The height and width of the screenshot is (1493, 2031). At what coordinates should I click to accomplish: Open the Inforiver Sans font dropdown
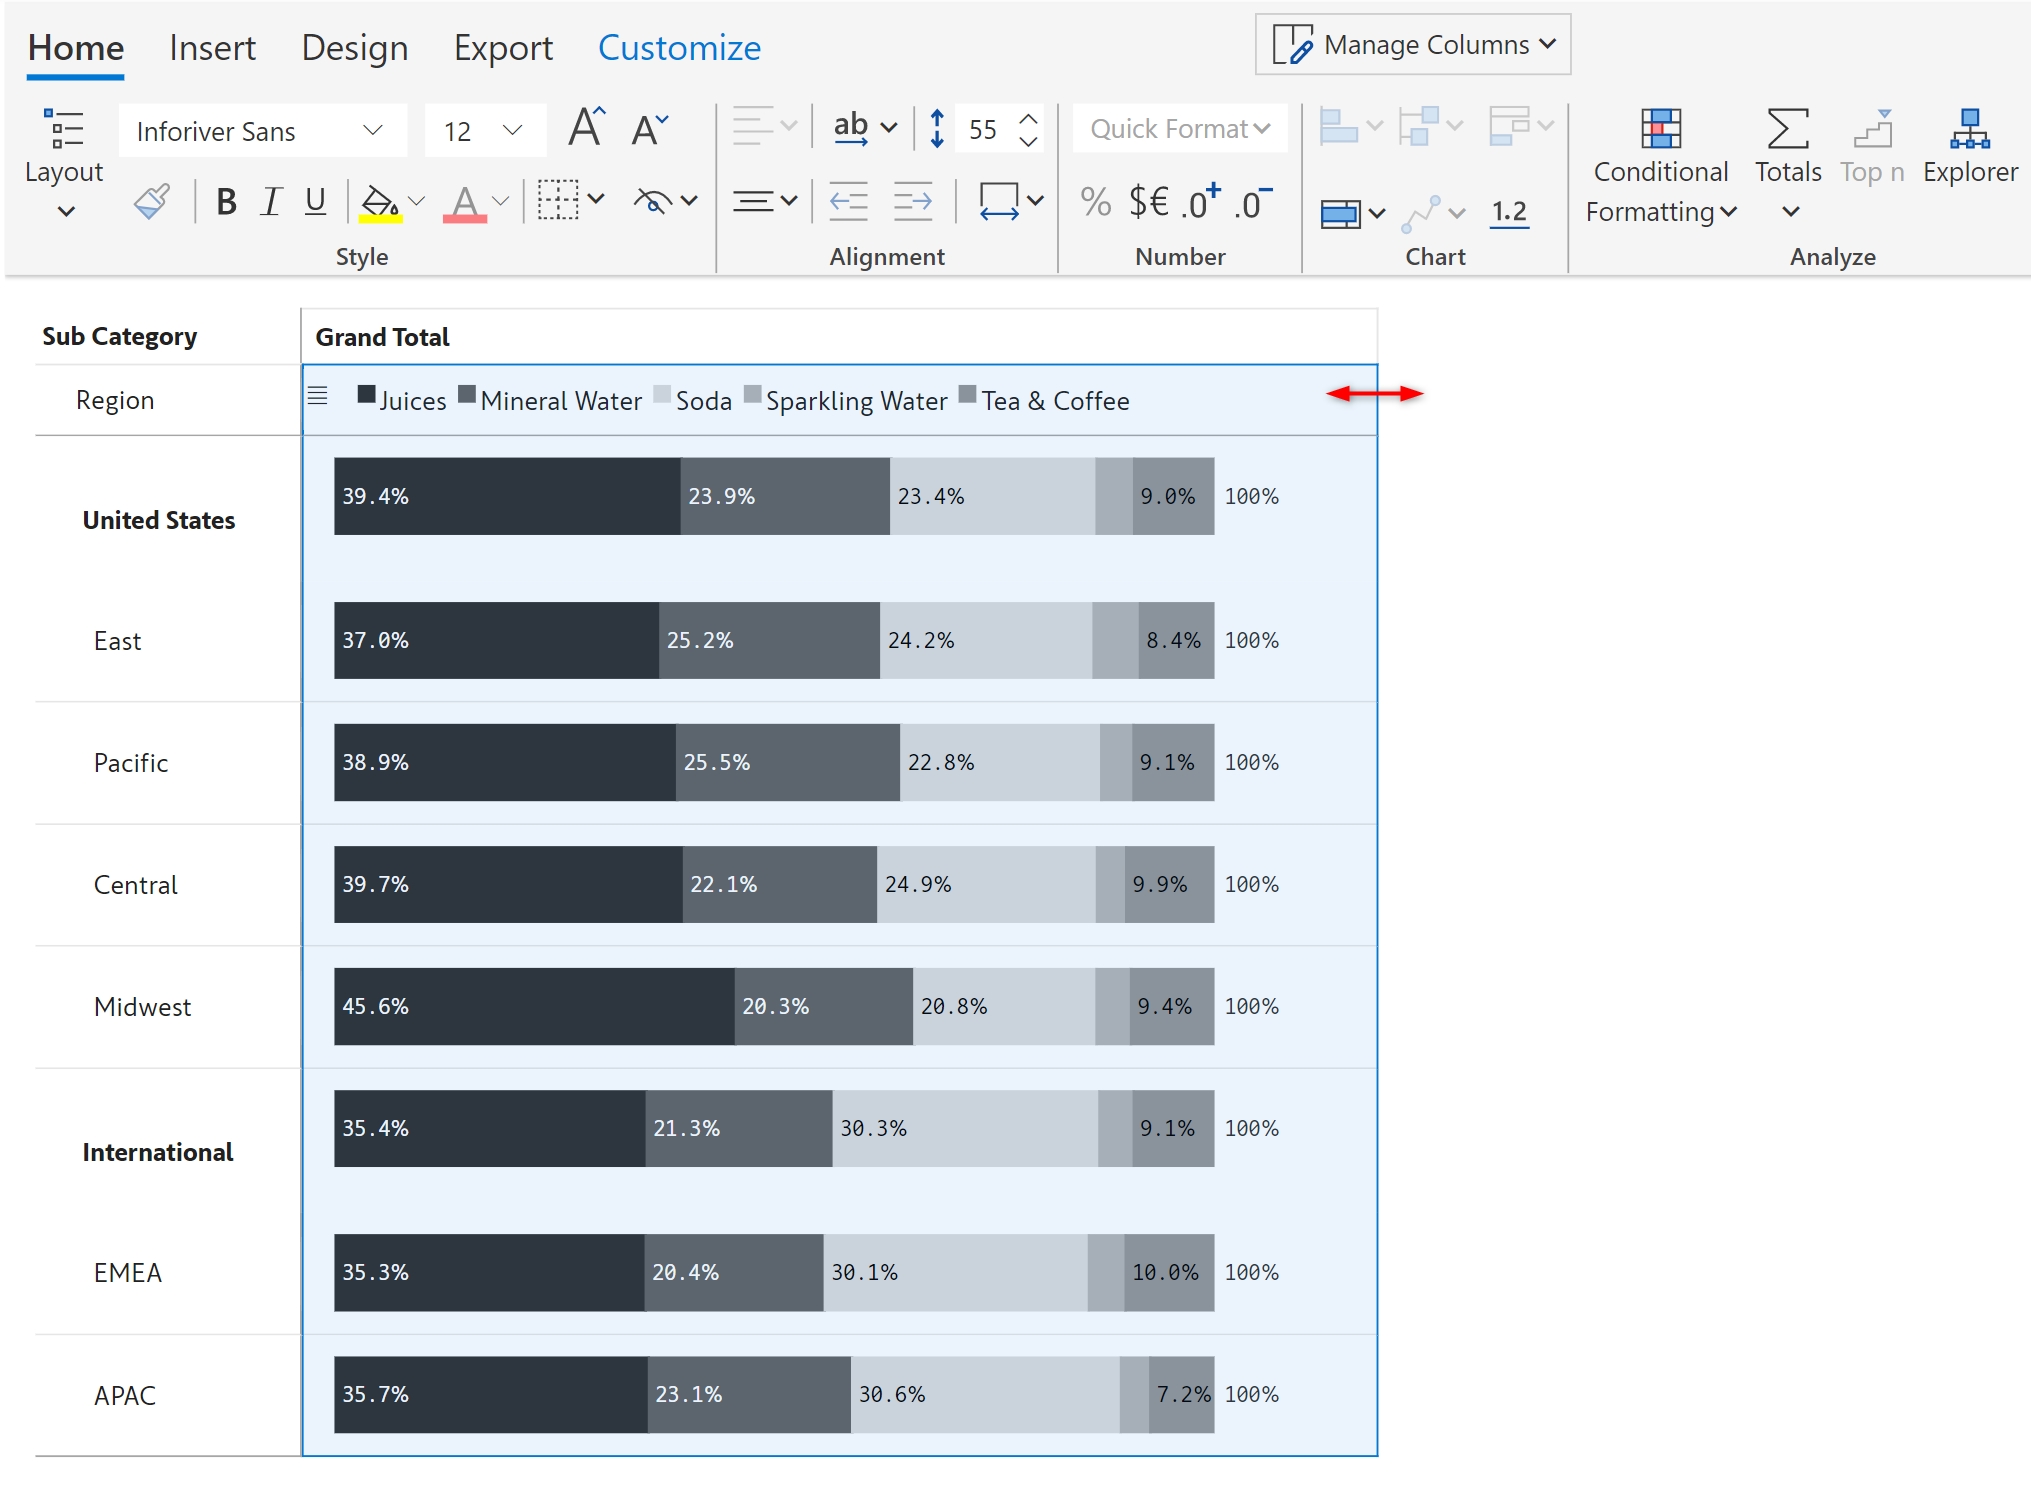pos(262,131)
